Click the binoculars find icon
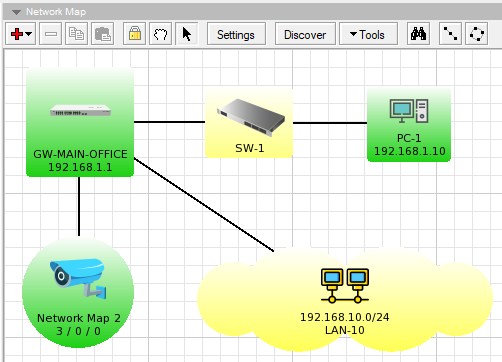Viewport: 502px width, 362px height. click(418, 34)
